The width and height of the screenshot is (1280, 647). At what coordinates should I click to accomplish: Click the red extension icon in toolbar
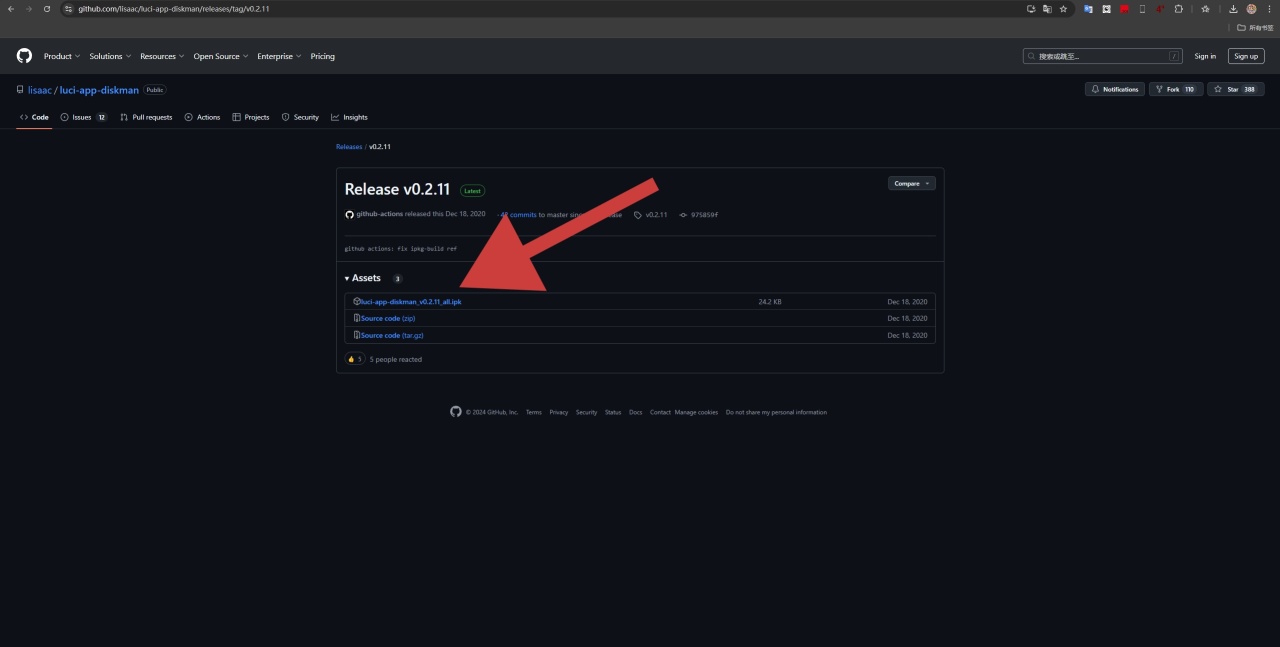pos(1125,9)
